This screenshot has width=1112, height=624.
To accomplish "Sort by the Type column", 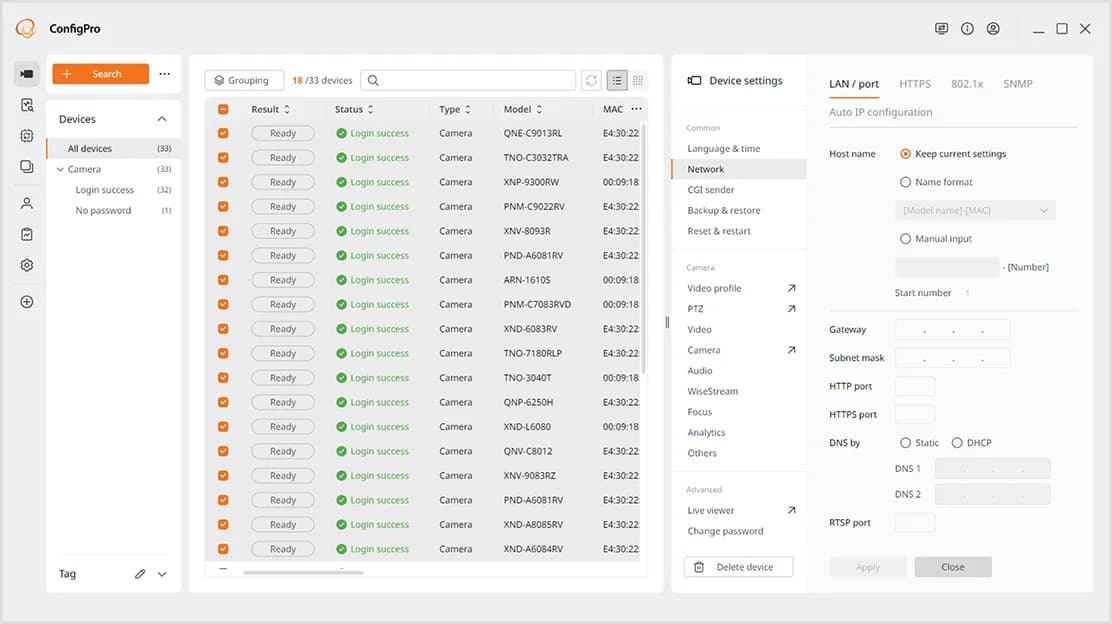I will click(x=455, y=109).
